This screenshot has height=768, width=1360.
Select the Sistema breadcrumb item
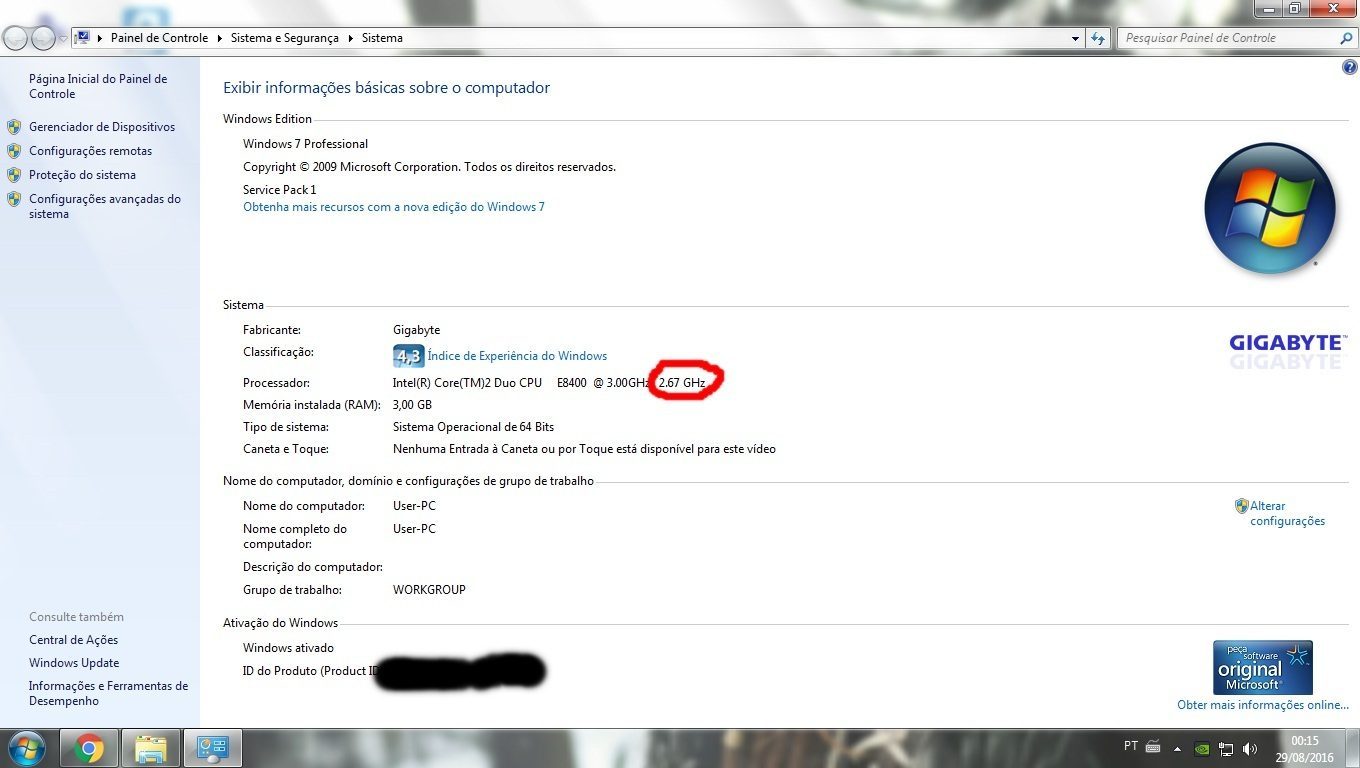382,38
